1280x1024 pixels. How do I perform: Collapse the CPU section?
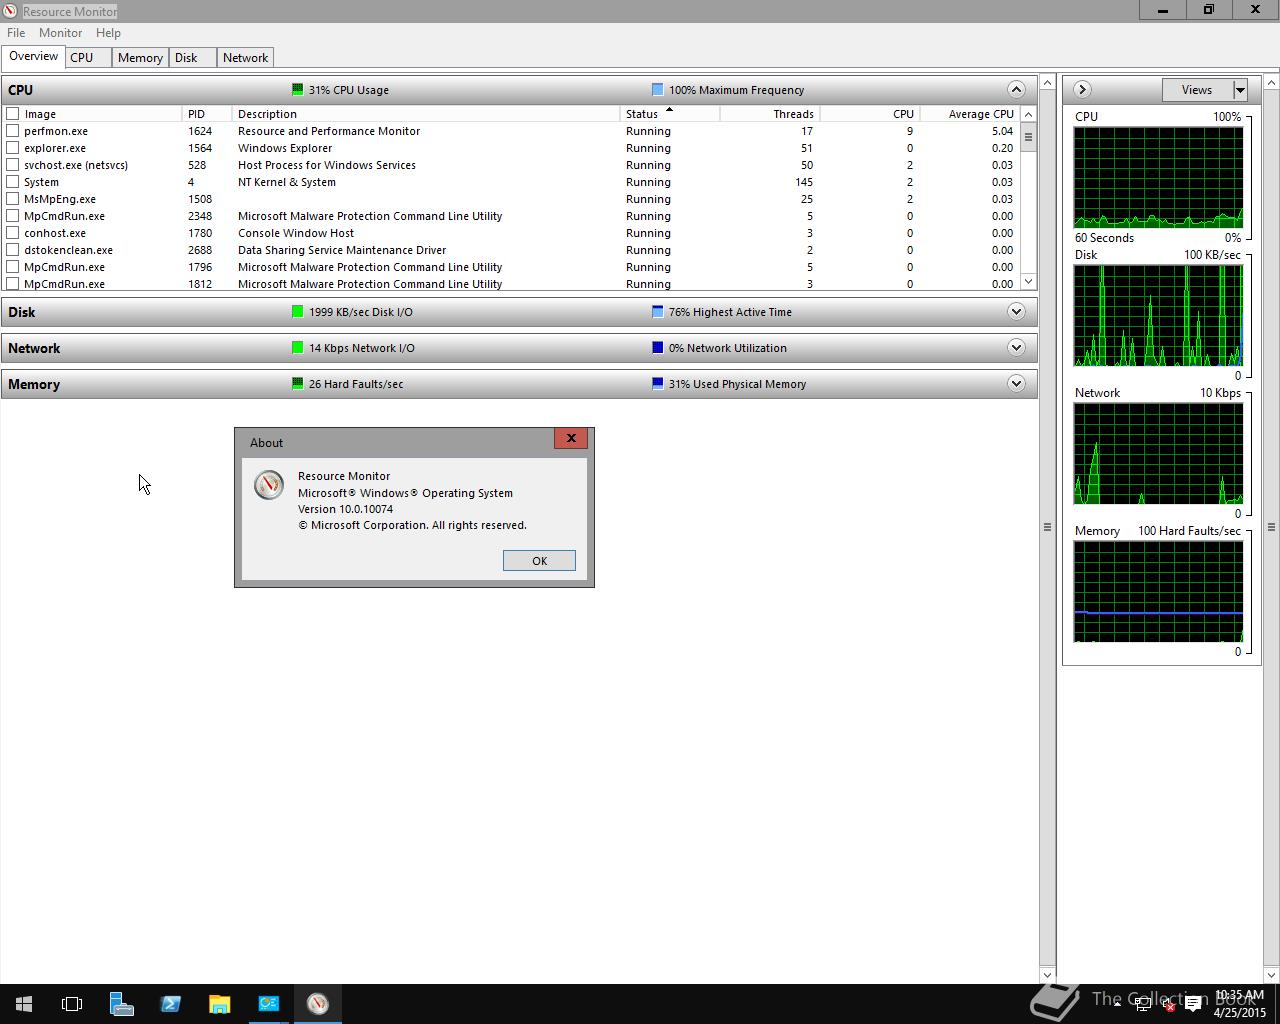pos(1016,90)
